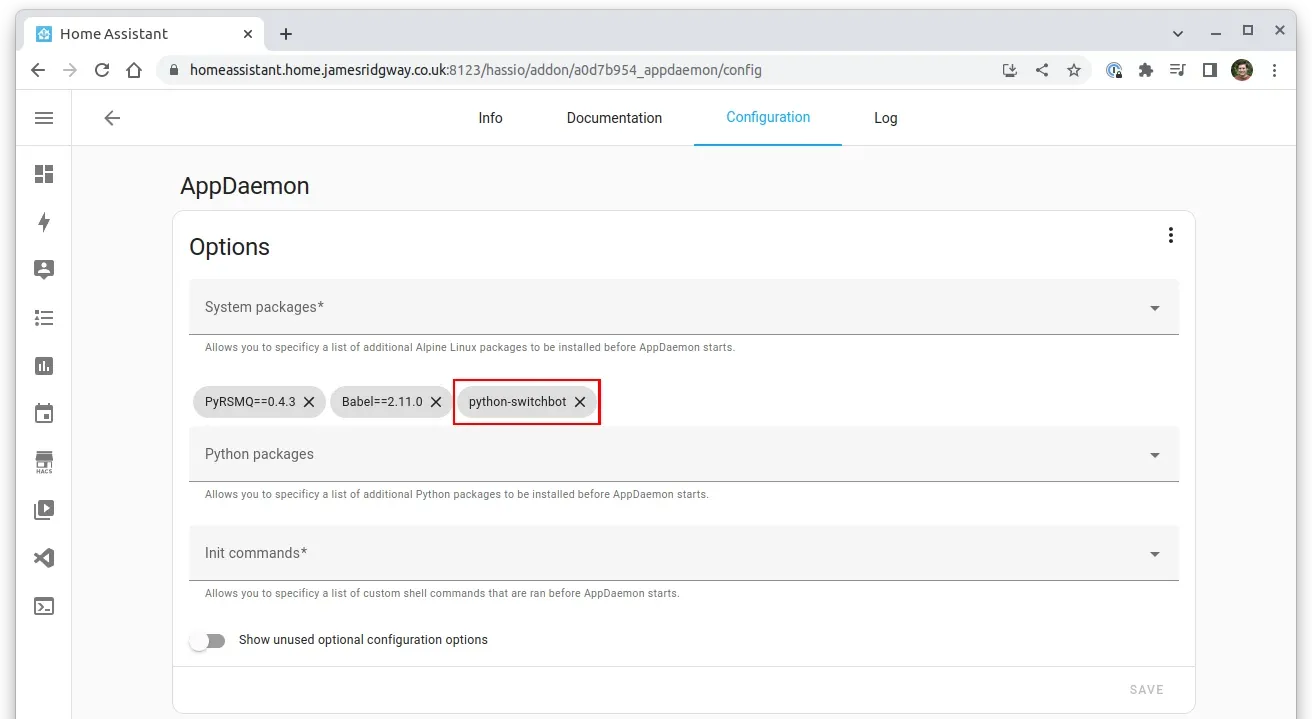Share this page via address bar icon

pos(1042,70)
